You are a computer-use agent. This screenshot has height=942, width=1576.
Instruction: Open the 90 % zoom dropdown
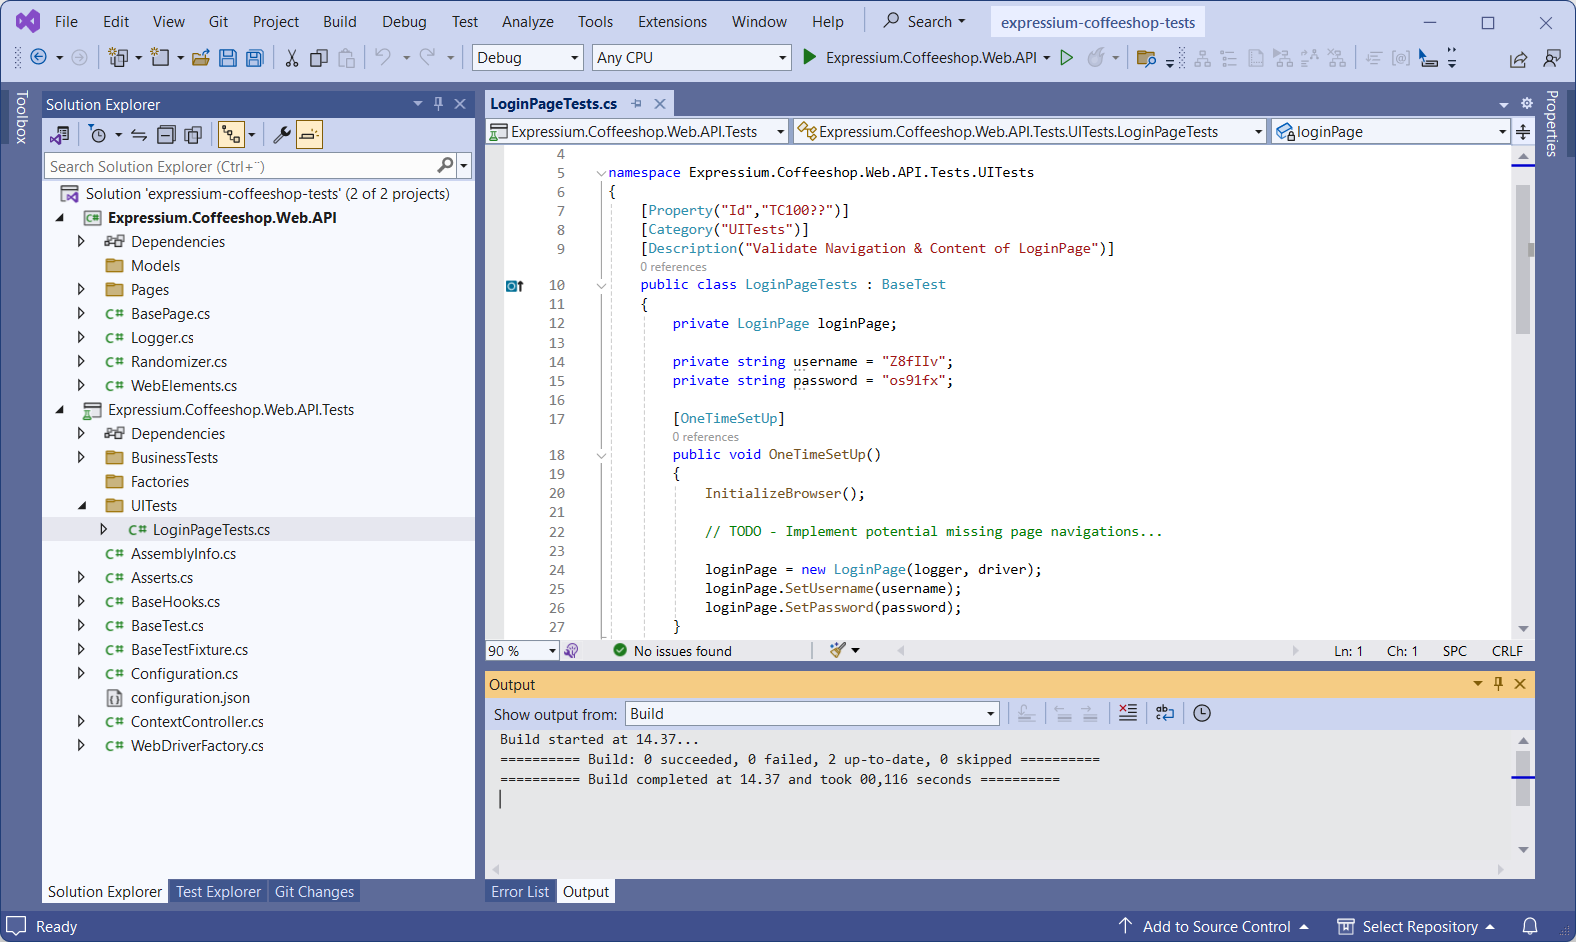click(x=522, y=651)
